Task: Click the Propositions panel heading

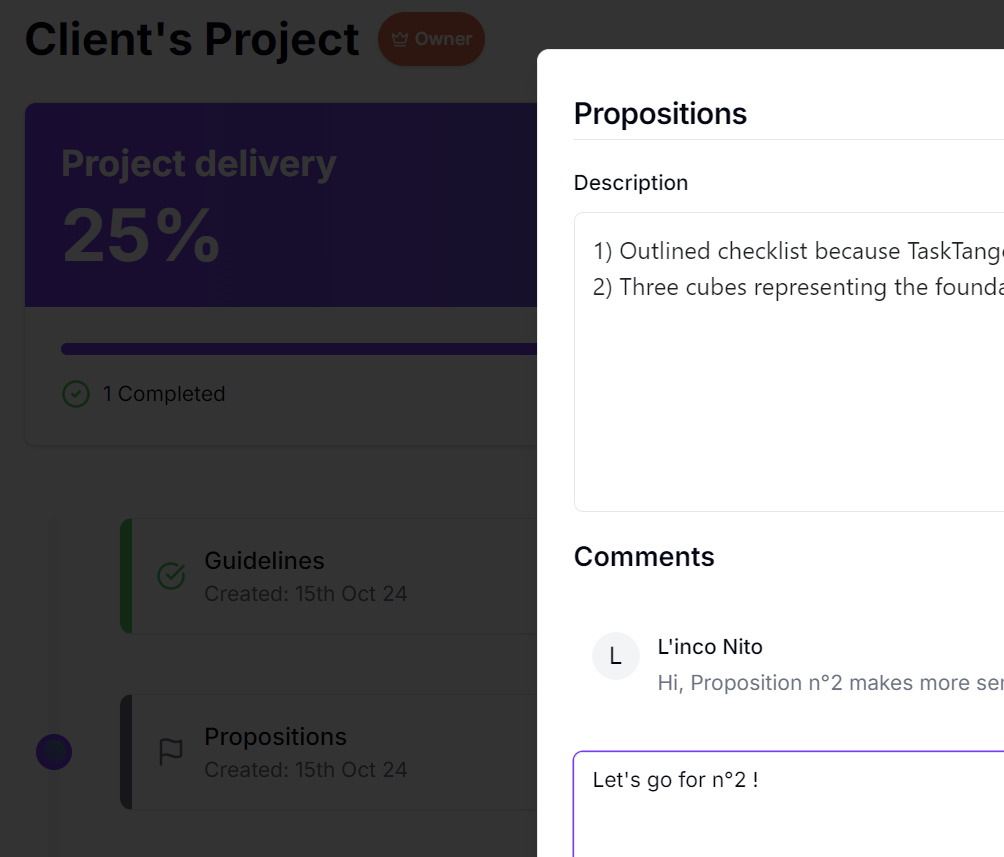Action: point(660,114)
